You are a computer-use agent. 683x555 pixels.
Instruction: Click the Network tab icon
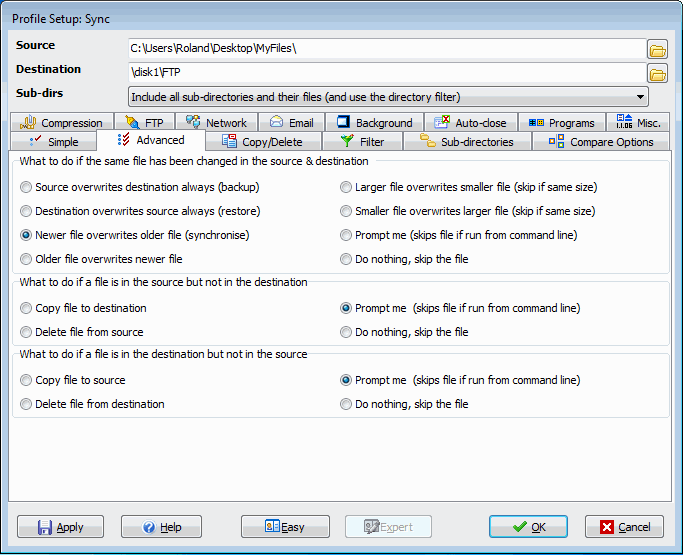(x=193, y=123)
